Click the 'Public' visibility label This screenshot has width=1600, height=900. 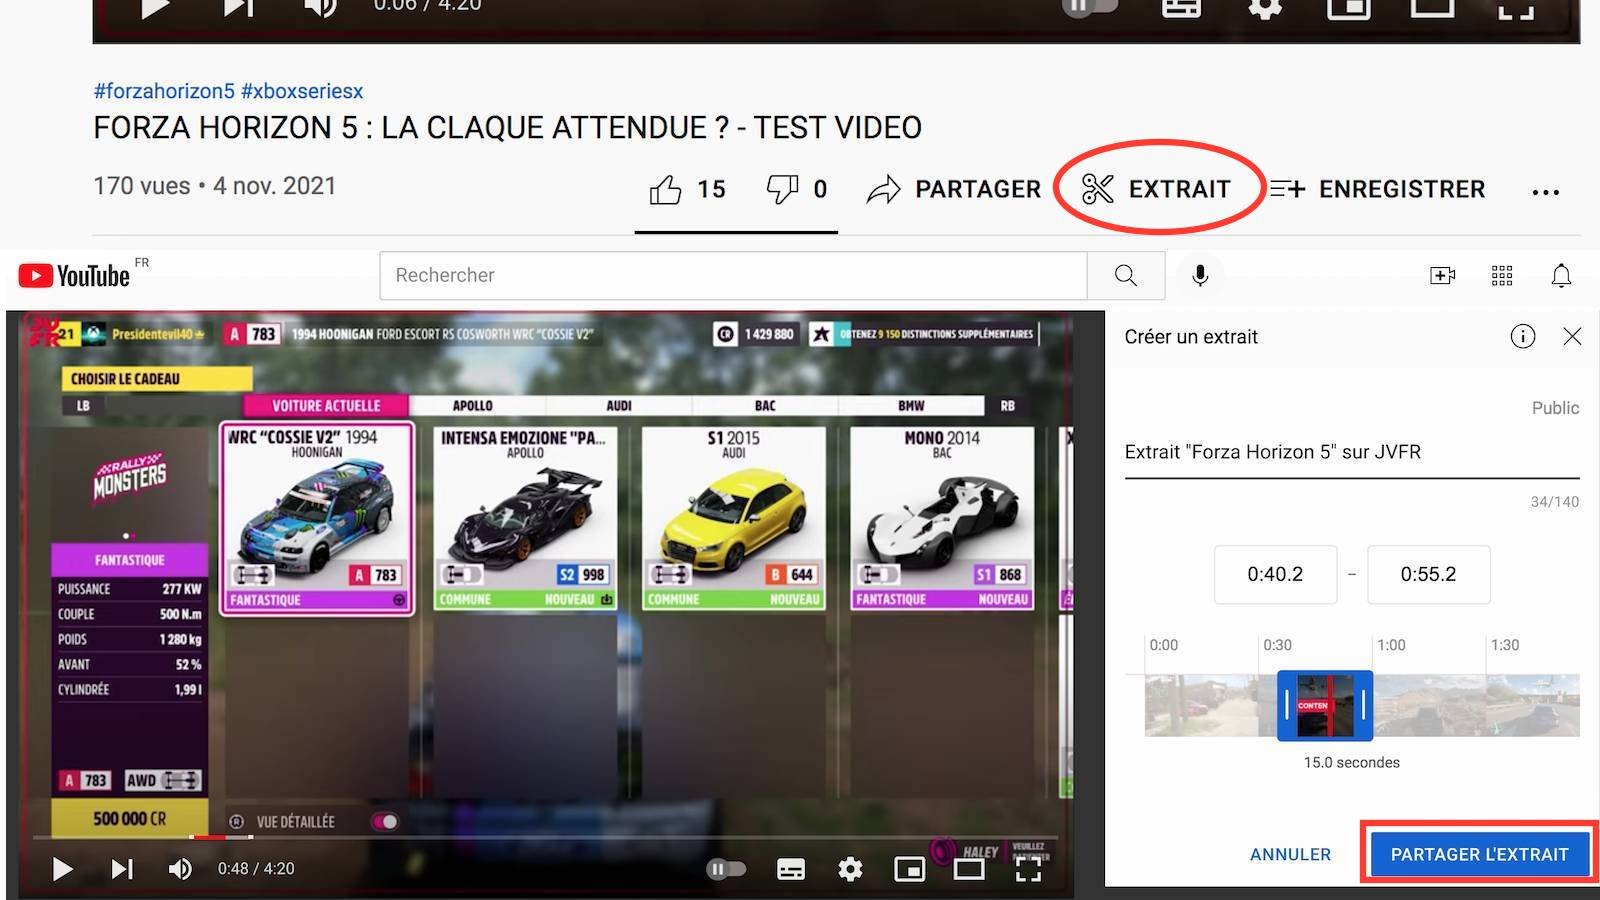(1555, 408)
